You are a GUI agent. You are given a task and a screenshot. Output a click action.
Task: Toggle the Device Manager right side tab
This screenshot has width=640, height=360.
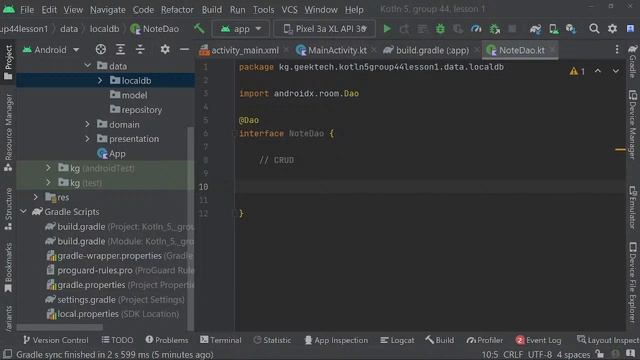point(633,124)
